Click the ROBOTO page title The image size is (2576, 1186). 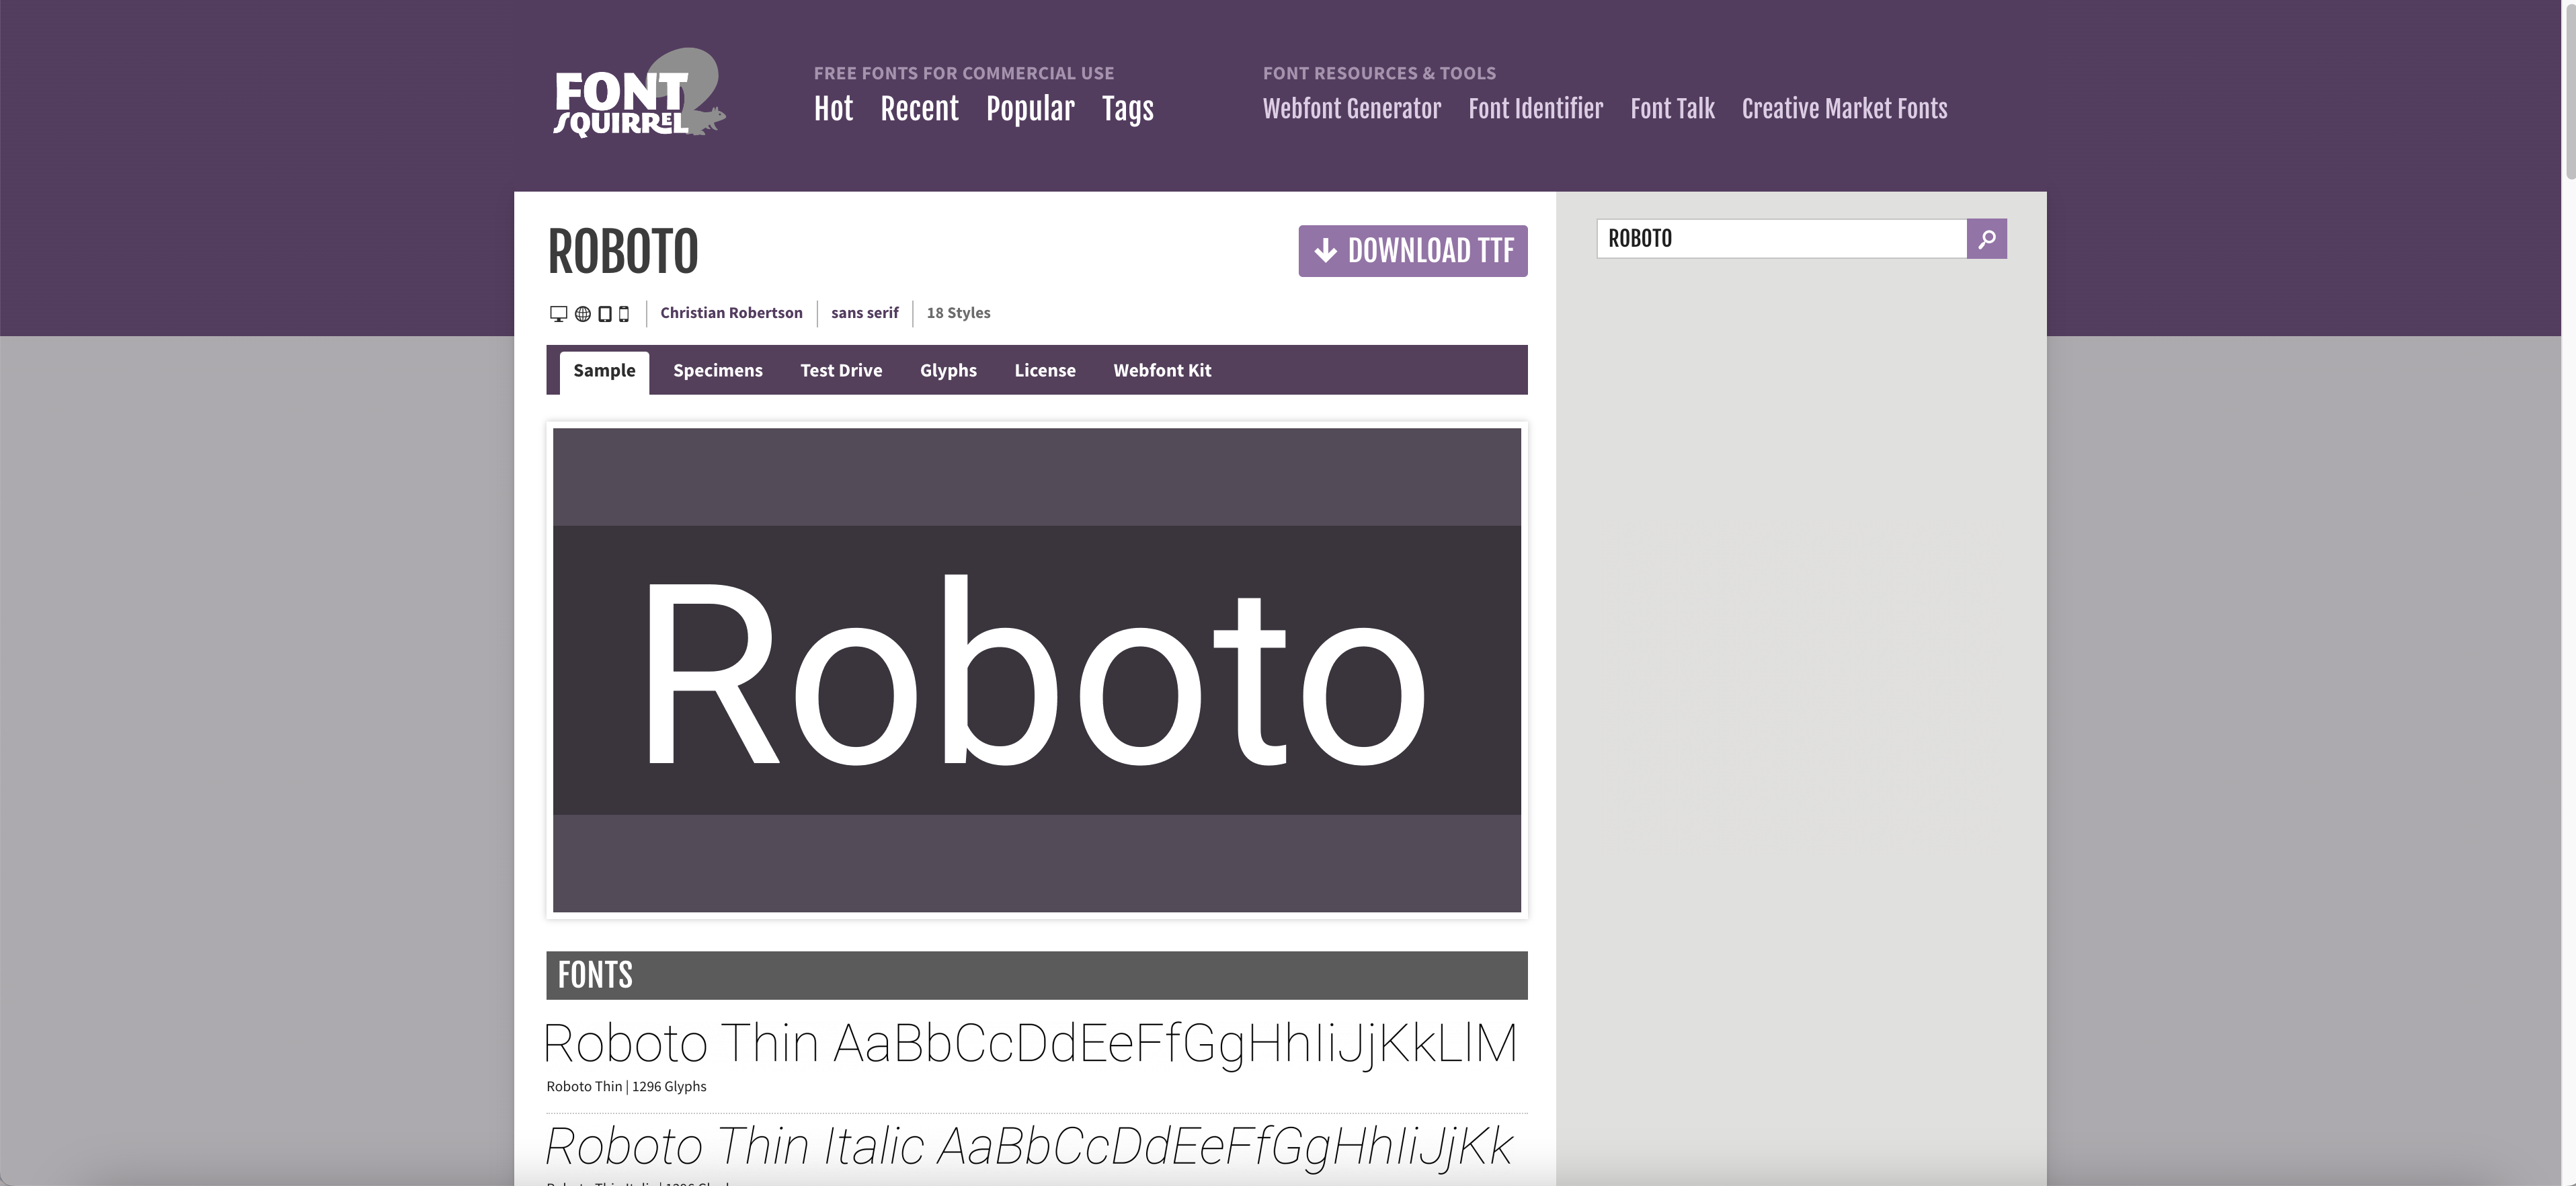[x=622, y=251]
